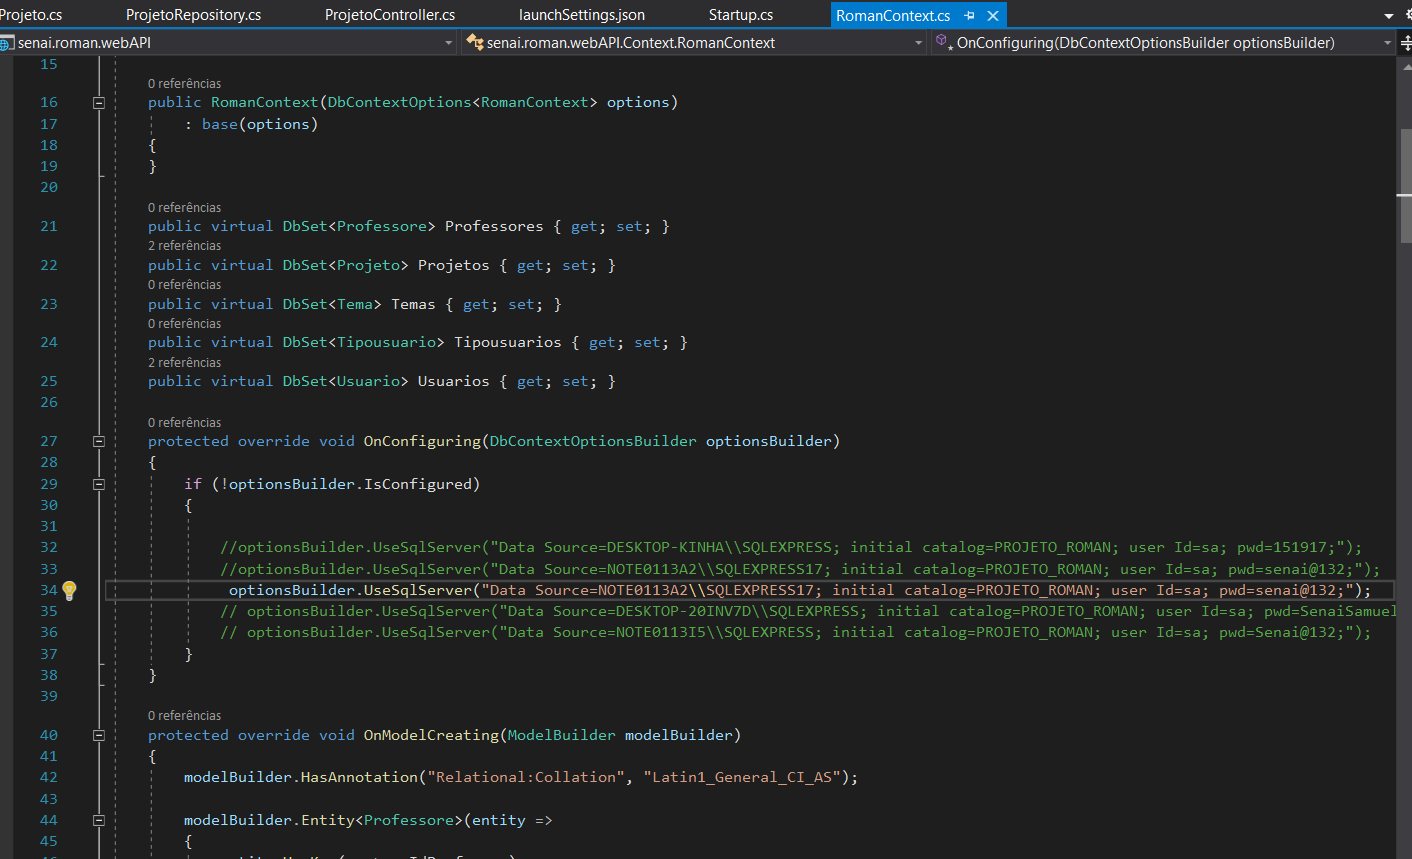Screen dimensions: 1412x859
Task: Close the RomanContext.cs tab
Action: click(993, 16)
